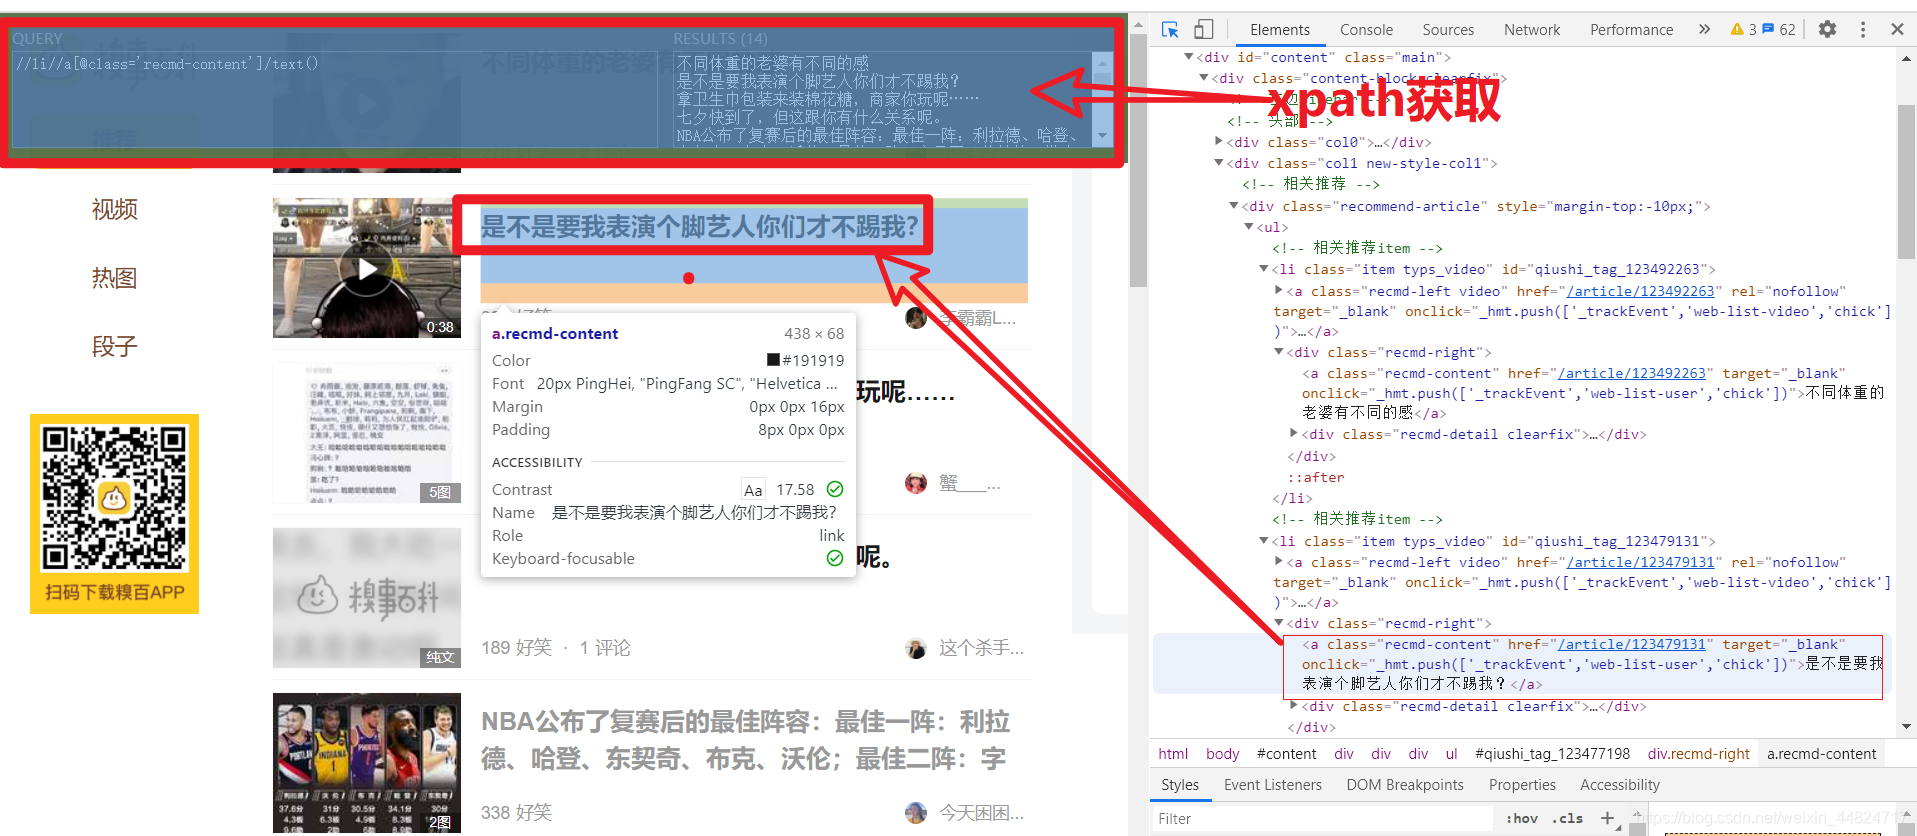Click the page vertical scrollbar thumb
1917x836 pixels.
click(x=1138, y=161)
